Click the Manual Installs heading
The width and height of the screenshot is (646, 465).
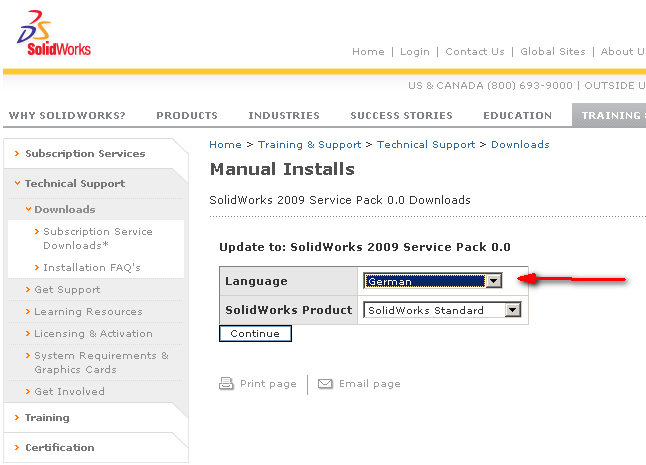tap(282, 169)
